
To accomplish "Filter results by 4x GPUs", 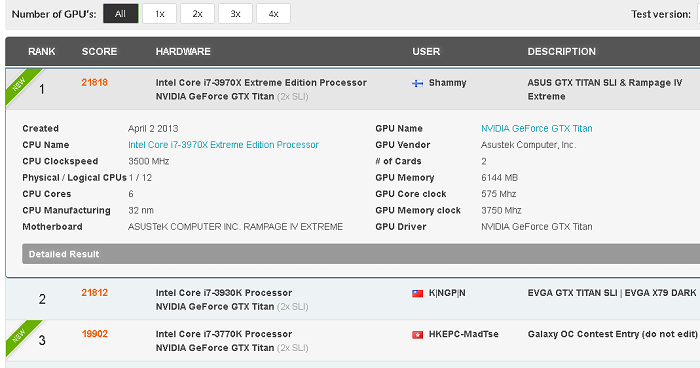I will 273,14.
